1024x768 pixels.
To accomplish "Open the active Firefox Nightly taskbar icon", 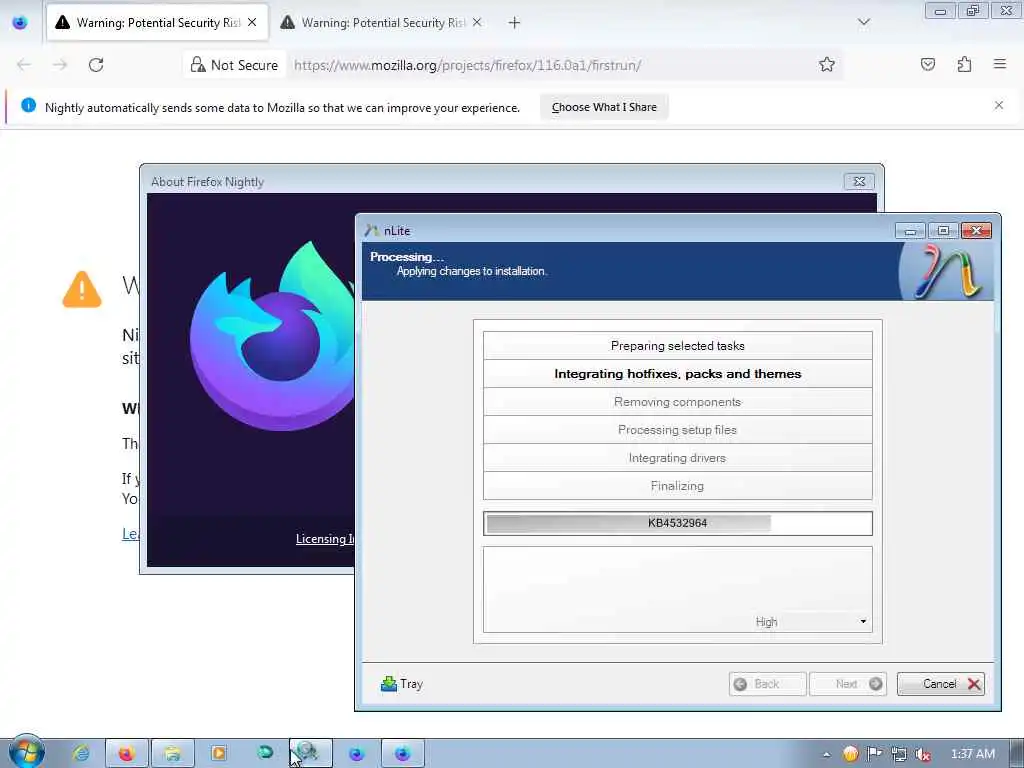I will (403, 754).
